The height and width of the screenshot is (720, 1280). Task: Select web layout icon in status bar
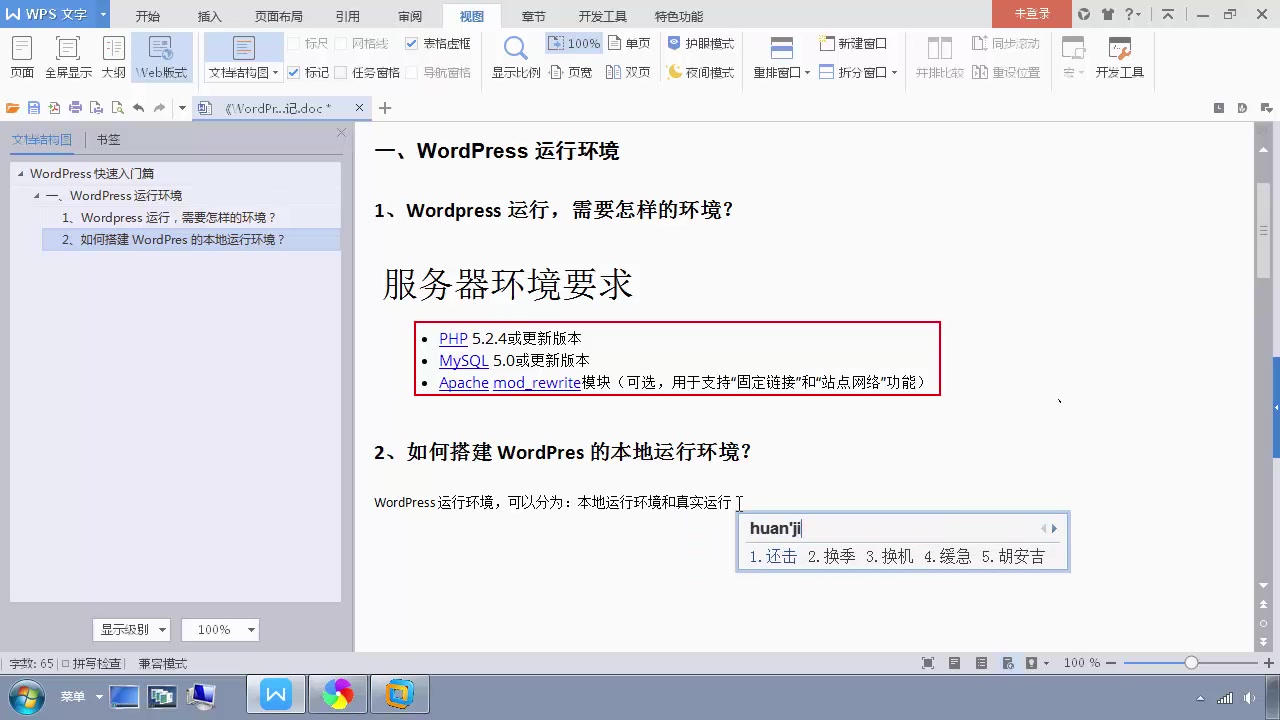(x=1006, y=663)
